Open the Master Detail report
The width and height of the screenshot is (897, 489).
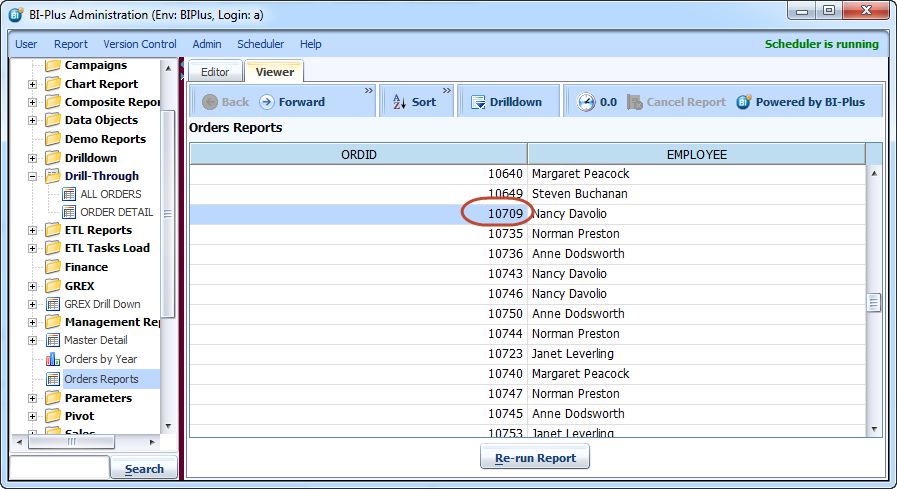coord(95,340)
